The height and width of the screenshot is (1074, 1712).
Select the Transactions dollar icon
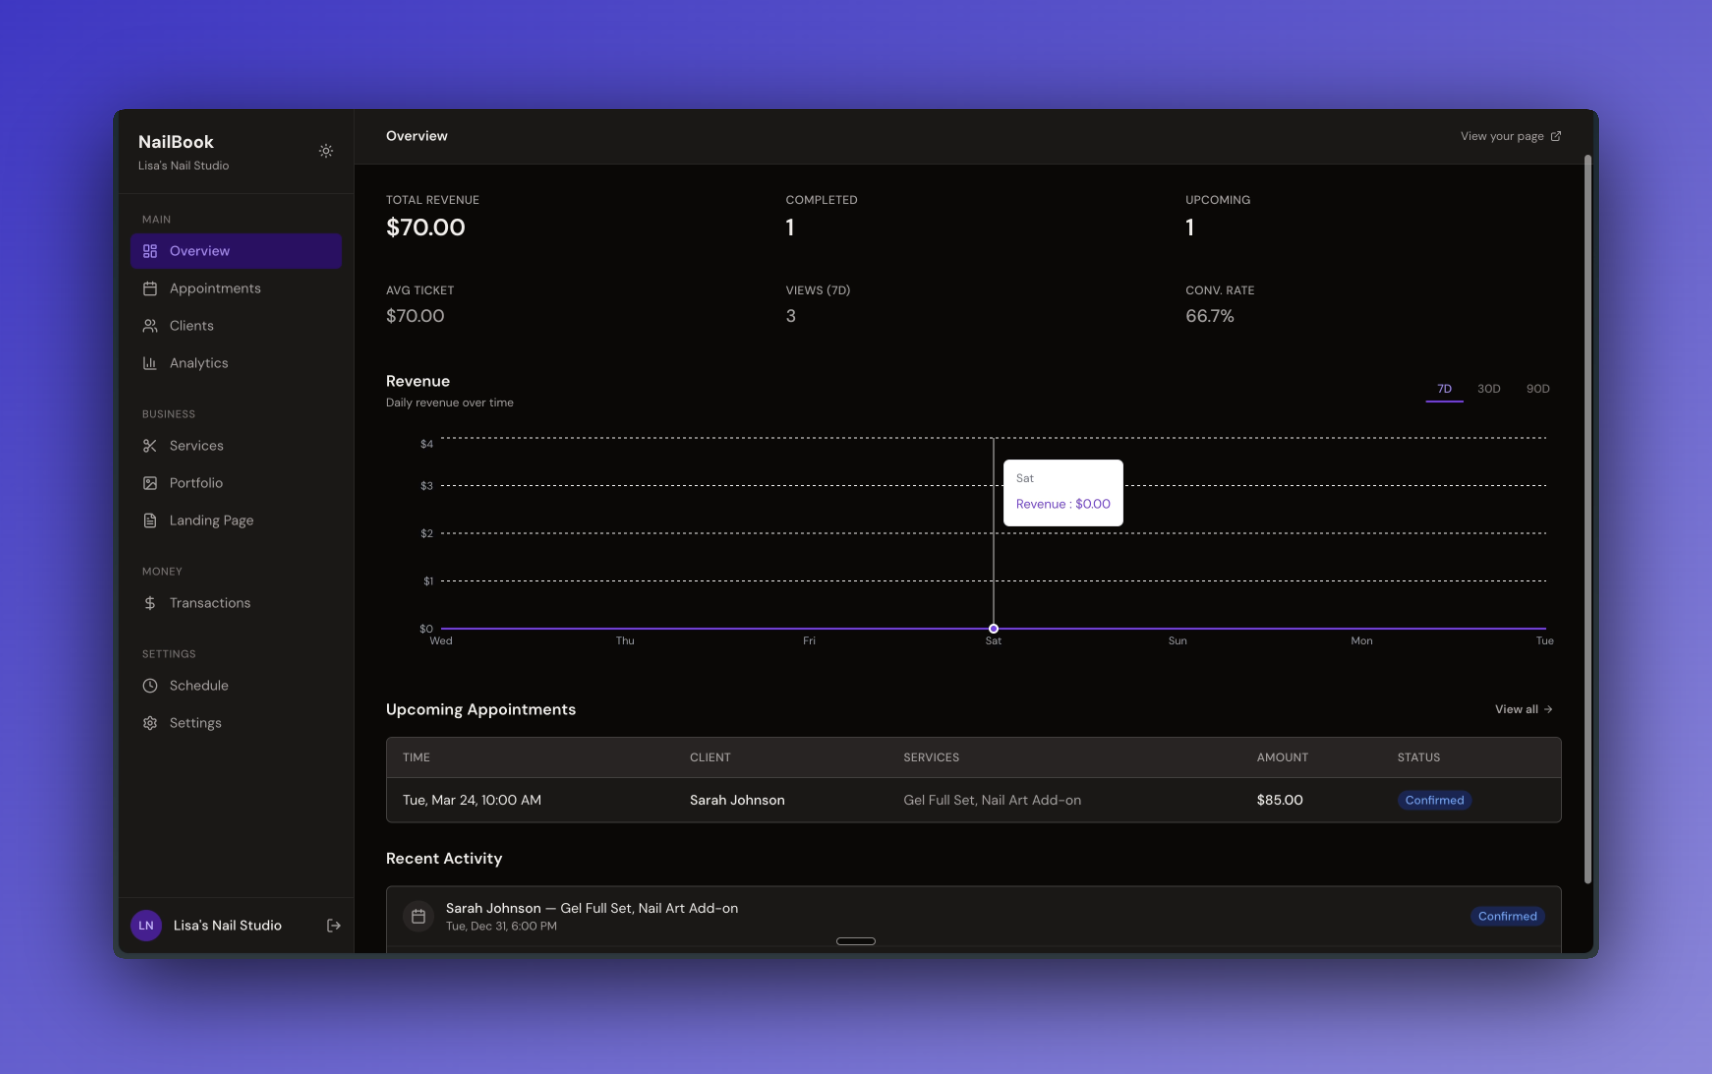click(150, 602)
